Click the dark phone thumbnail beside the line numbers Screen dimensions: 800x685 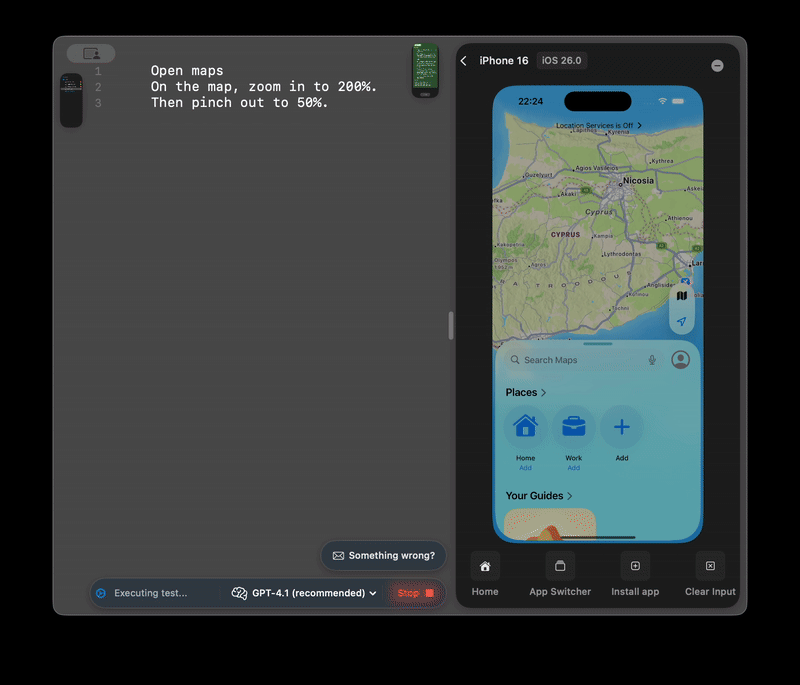point(71,100)
